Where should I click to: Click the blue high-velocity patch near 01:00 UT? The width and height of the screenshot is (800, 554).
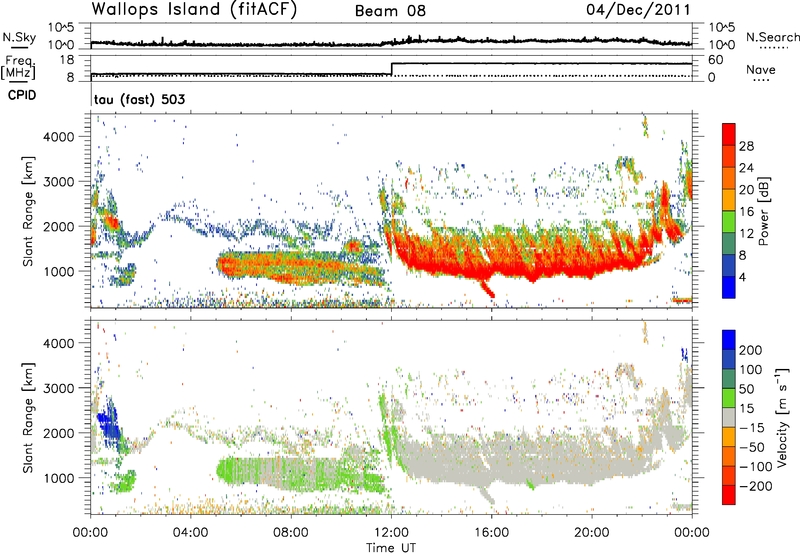tap(109, 423)
